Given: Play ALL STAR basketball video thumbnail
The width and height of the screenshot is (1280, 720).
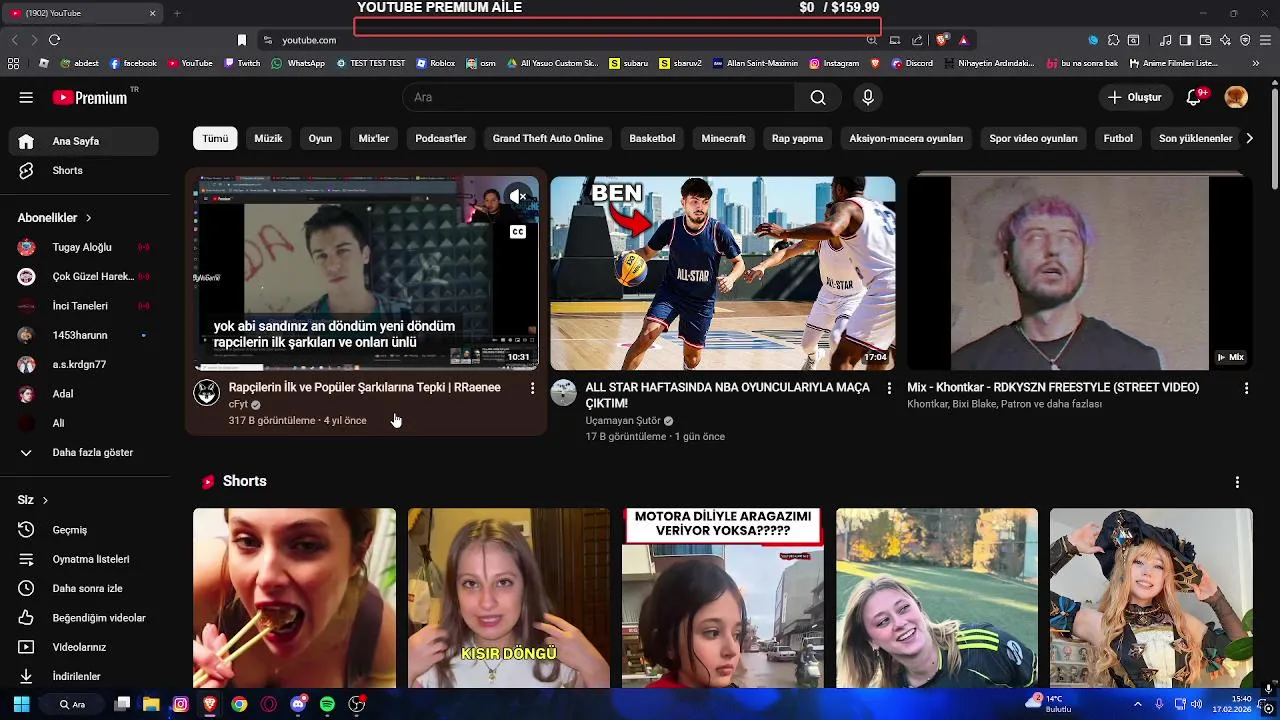Looking at the screenshot, I should tap(723, 273).
